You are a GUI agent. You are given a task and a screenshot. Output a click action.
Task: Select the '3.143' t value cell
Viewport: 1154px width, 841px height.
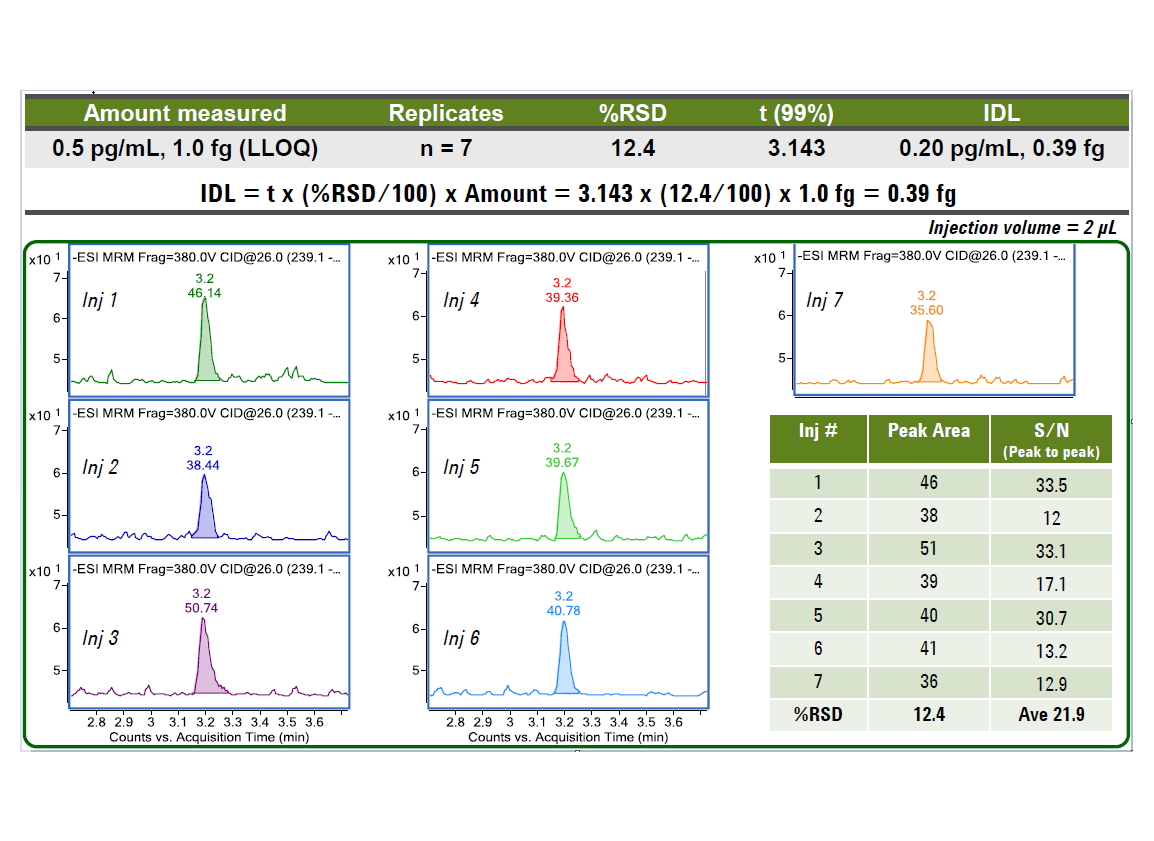[796, 149]
